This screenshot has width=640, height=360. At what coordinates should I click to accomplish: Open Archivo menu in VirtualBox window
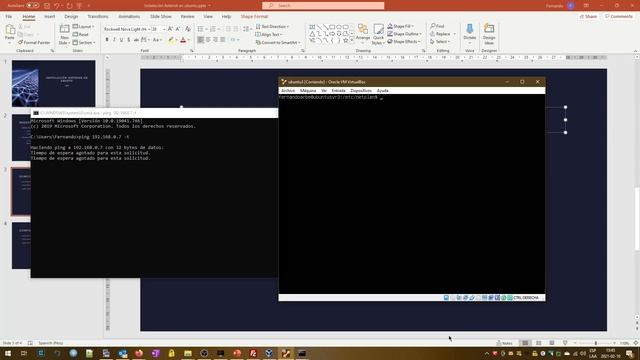click(288, 91)
